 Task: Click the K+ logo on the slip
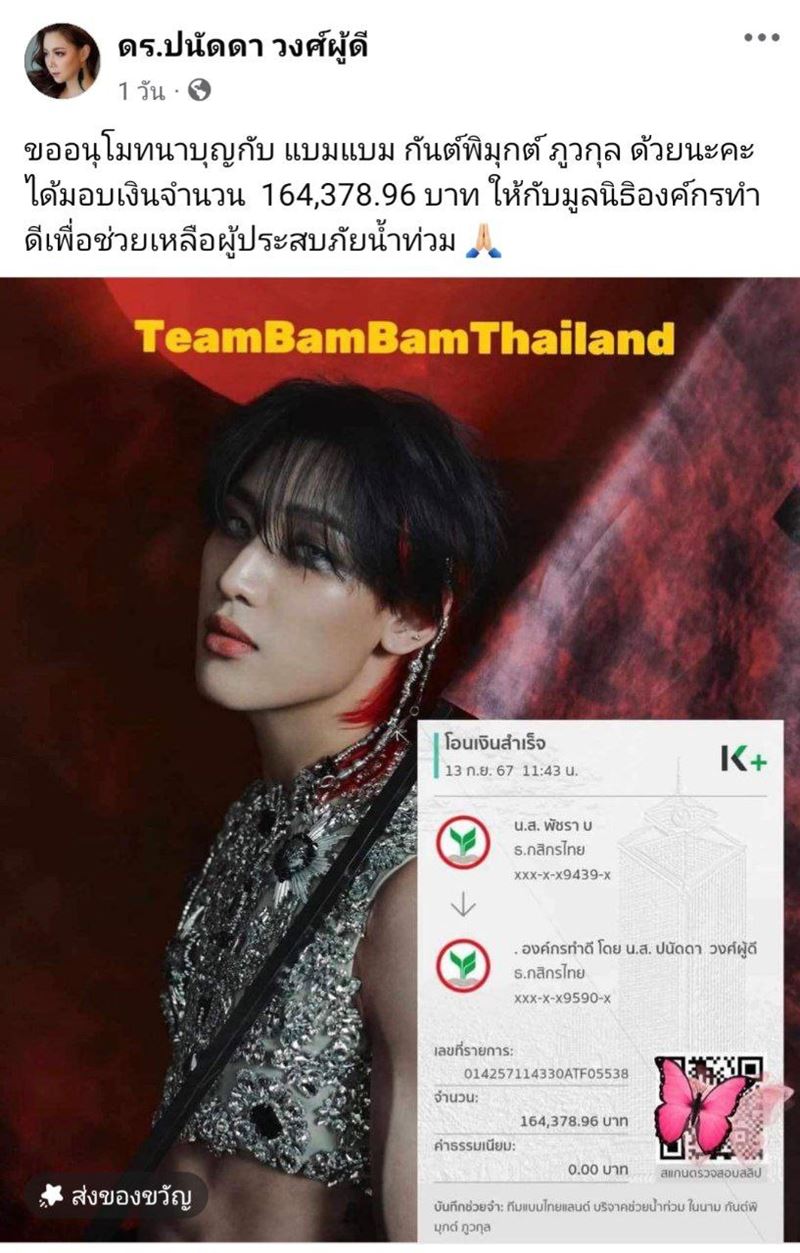point(745,757)
